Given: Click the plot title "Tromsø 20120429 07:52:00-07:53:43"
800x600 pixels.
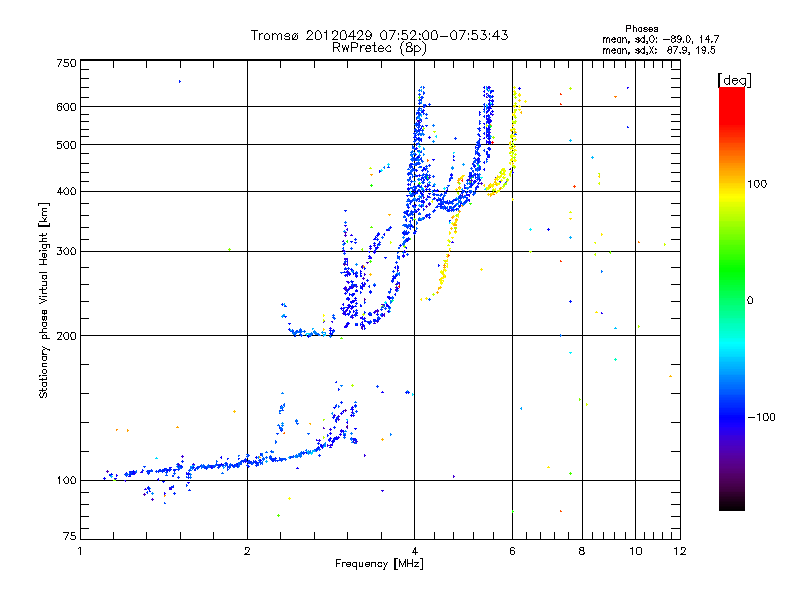Looking at the screenshot, I should [x=379, y=35].
